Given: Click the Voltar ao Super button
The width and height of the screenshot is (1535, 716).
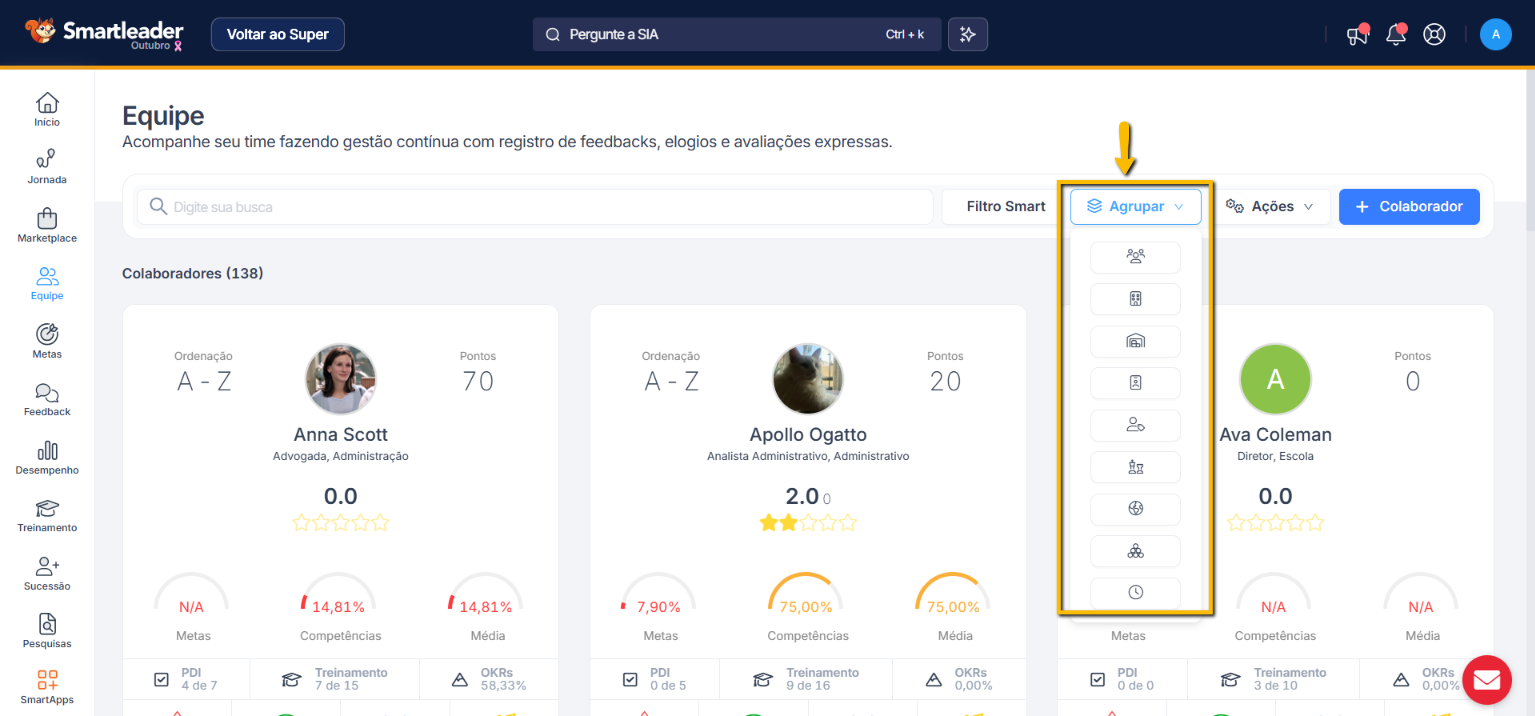Looking at the screenshot, I should (277, 34).
